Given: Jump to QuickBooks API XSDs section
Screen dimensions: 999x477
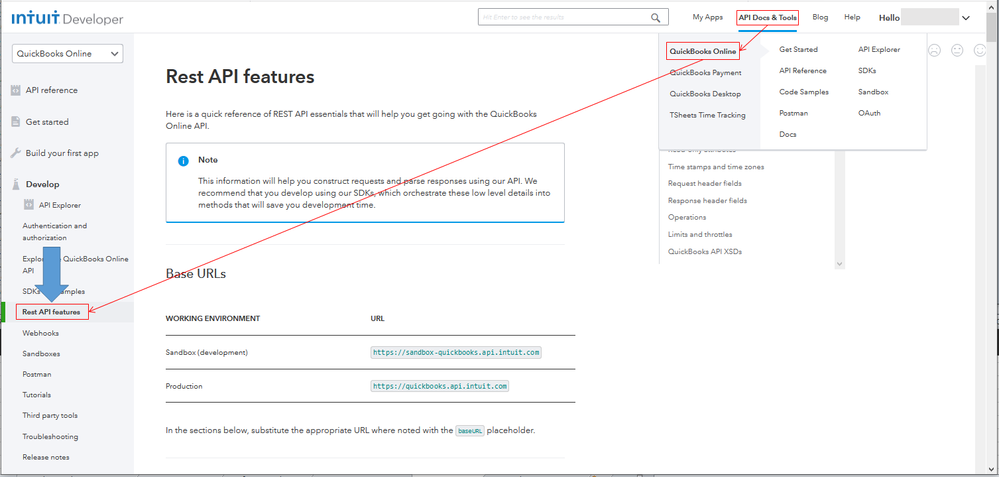Looking at the screenshot, I should pyautogui.click(x=705, y=252).
